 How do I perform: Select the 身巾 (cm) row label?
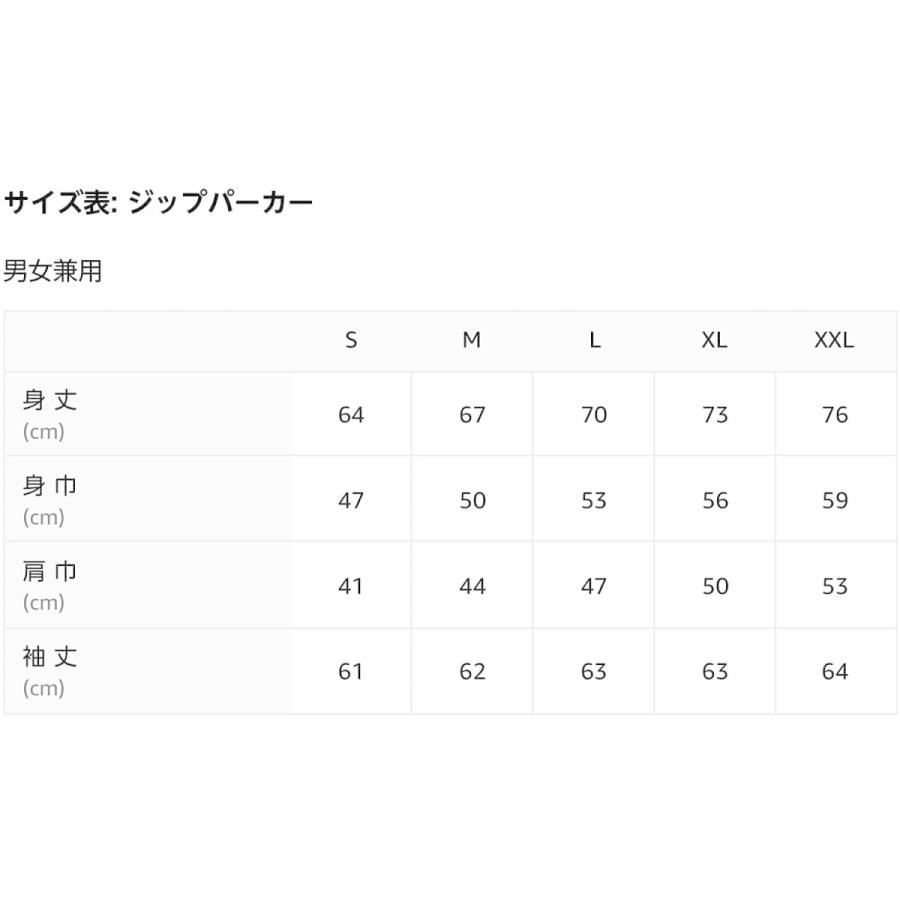pos(49,500)
